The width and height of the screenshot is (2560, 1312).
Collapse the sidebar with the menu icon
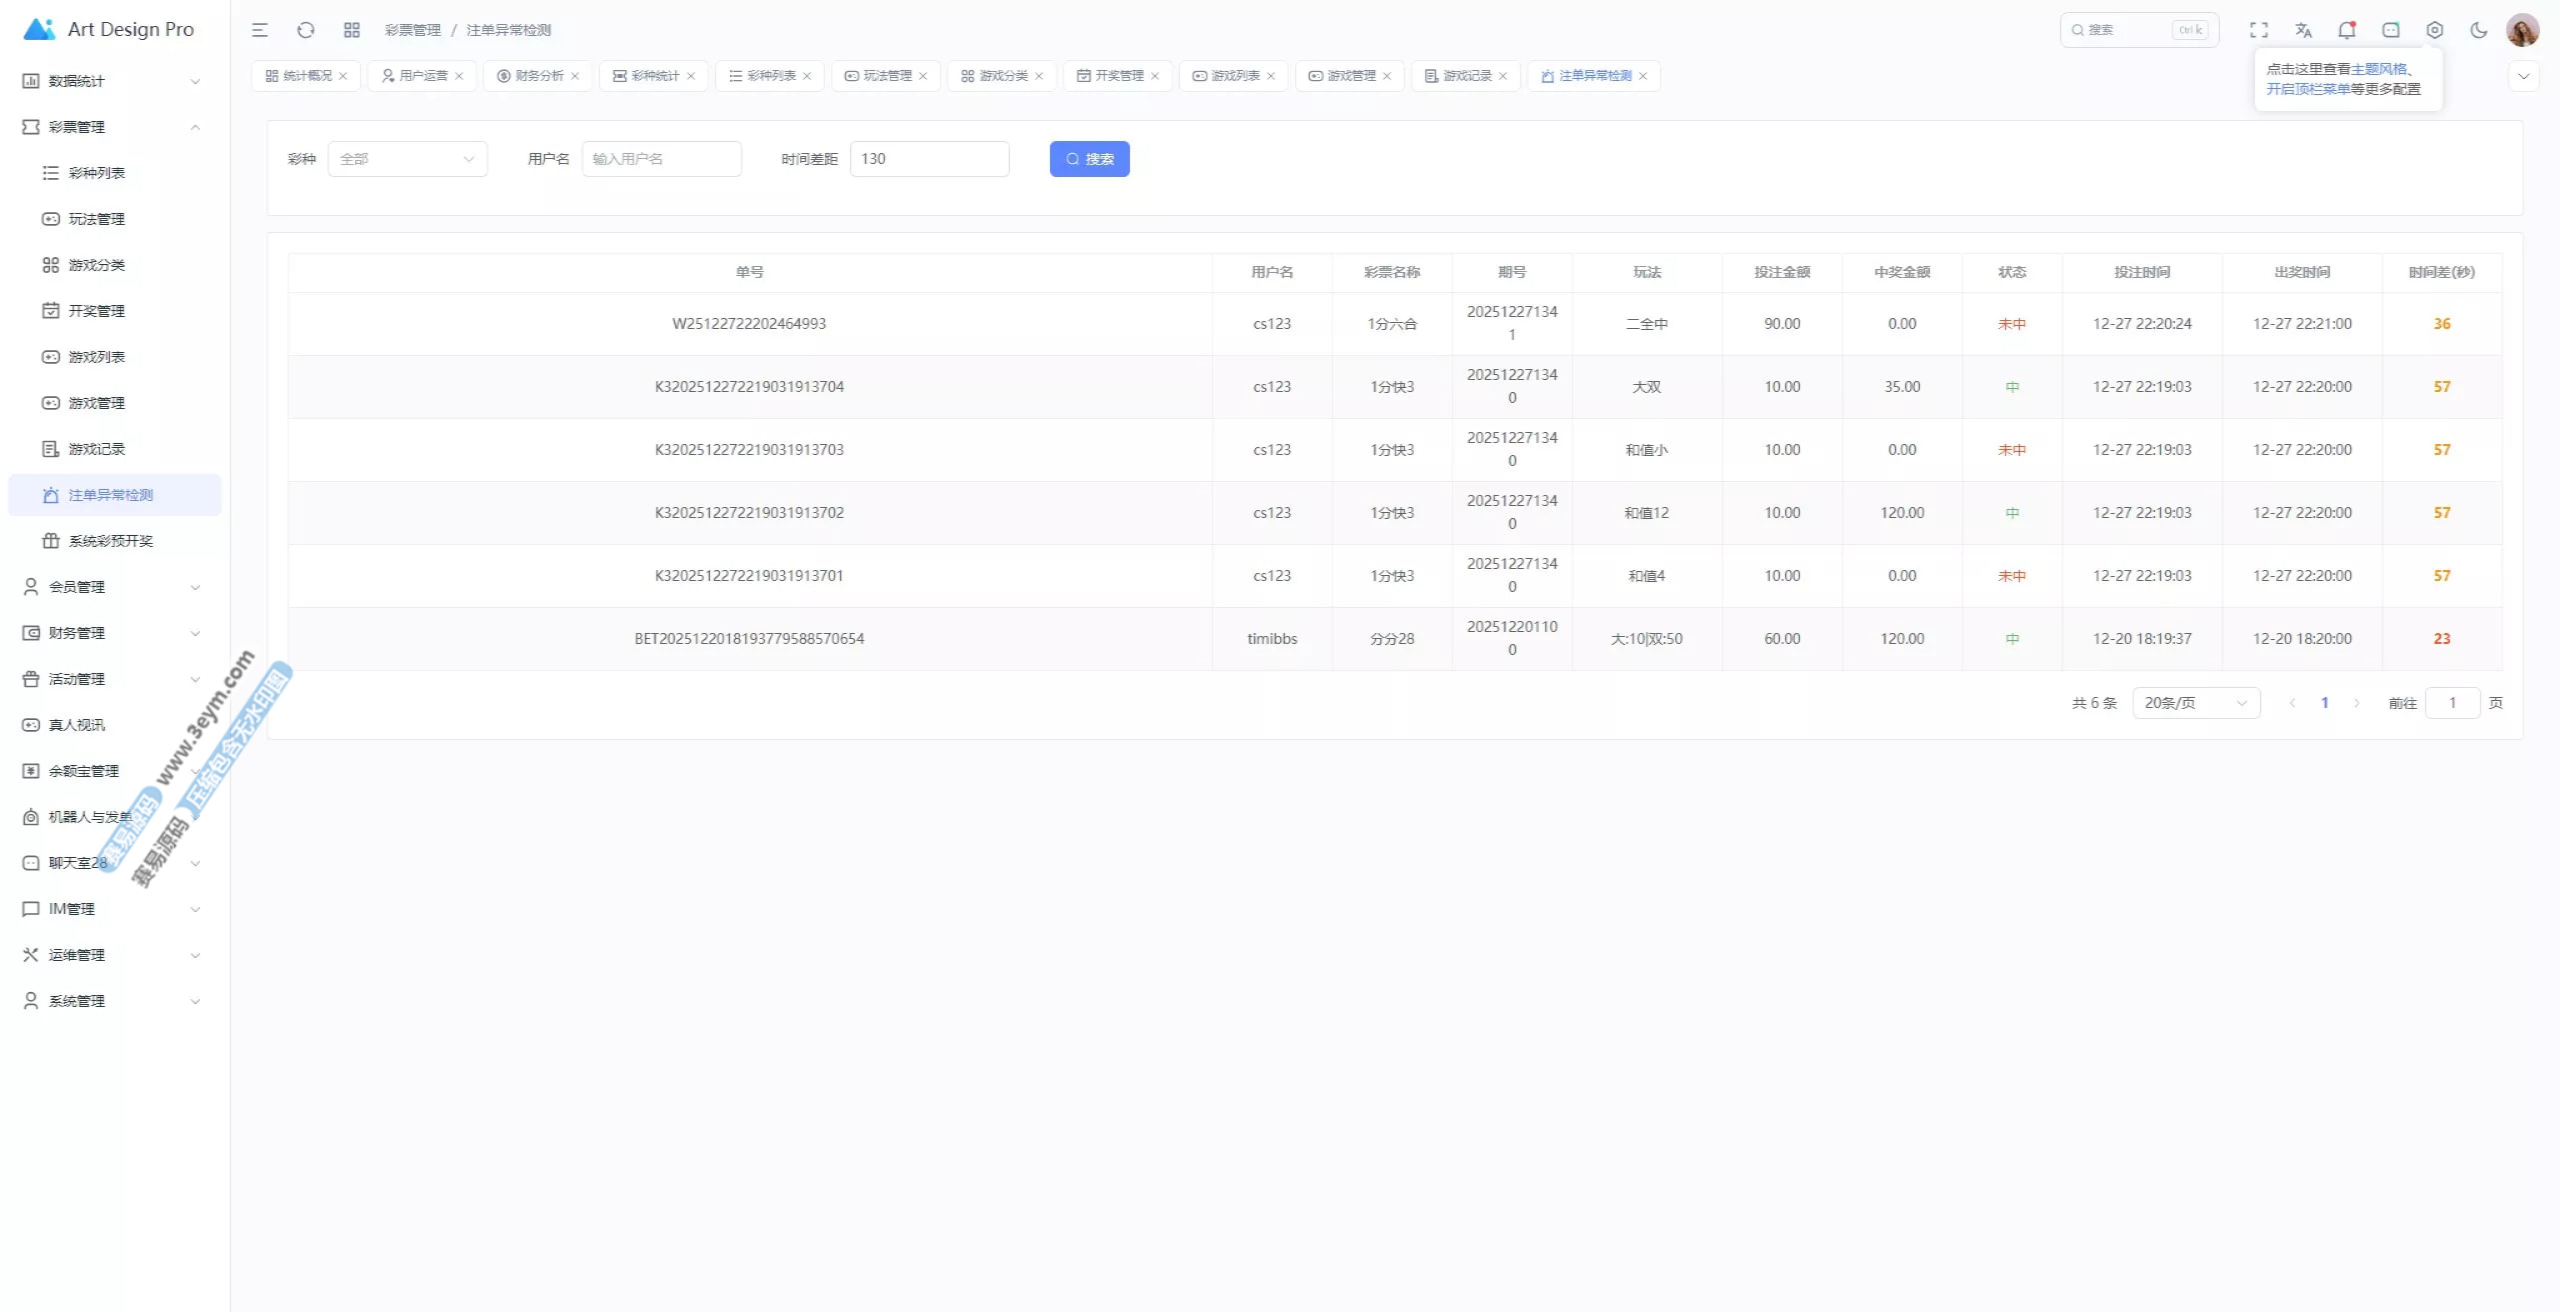pyautogui.click(x=260, y=30)
